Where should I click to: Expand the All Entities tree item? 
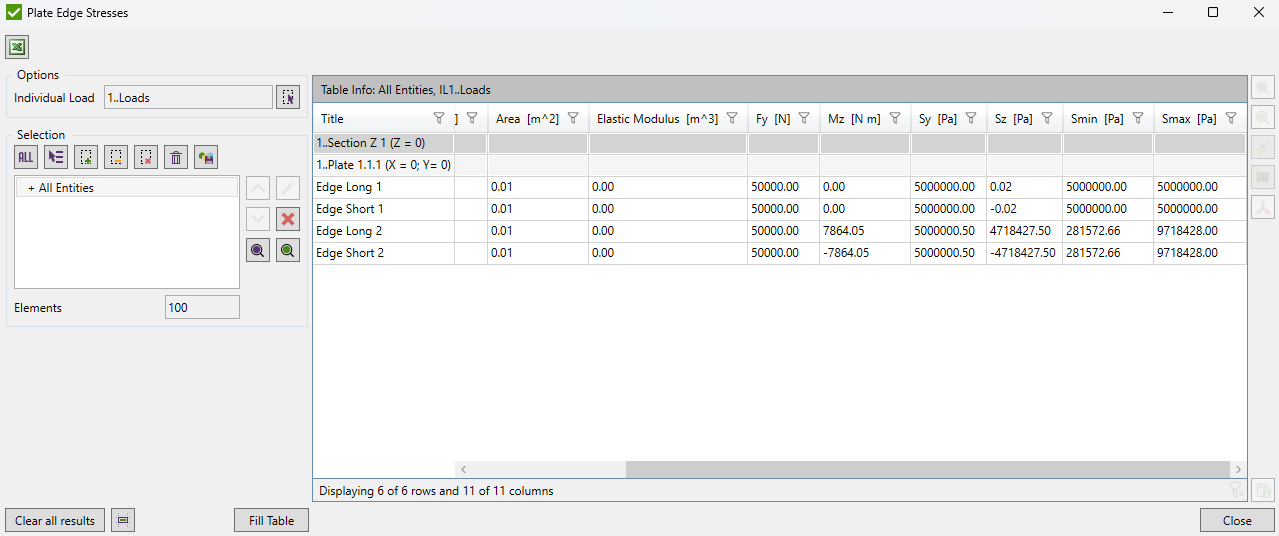(x=31, y=188)
